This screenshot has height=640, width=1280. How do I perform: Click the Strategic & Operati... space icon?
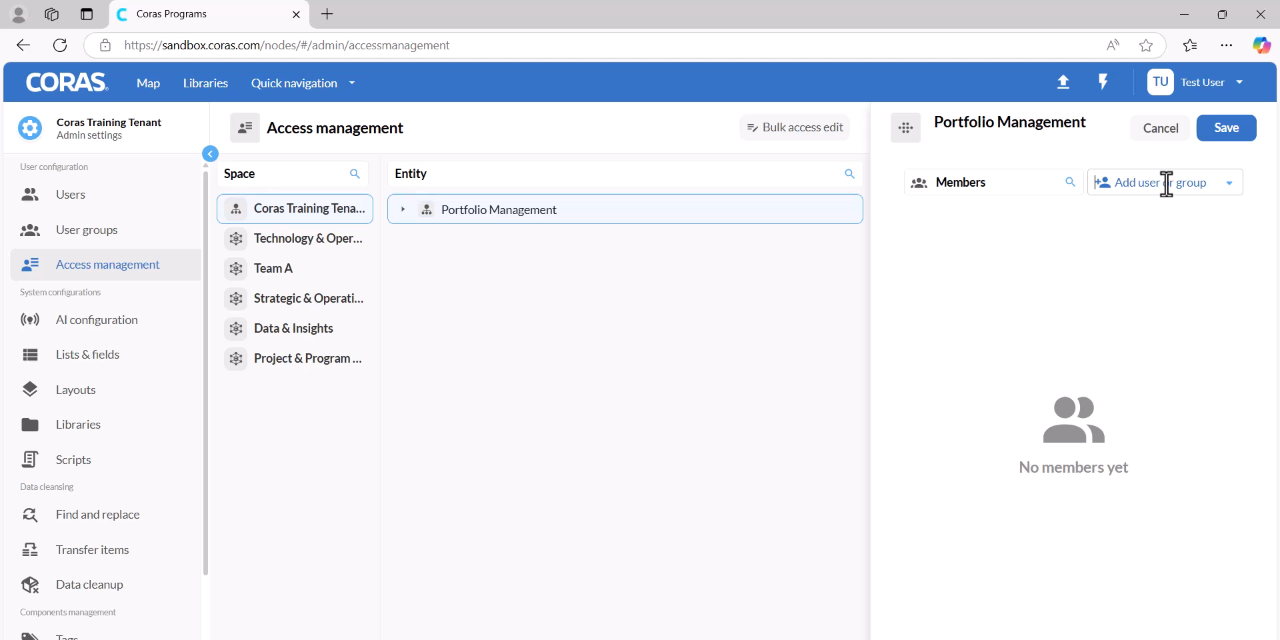click(x=236, y=299)
